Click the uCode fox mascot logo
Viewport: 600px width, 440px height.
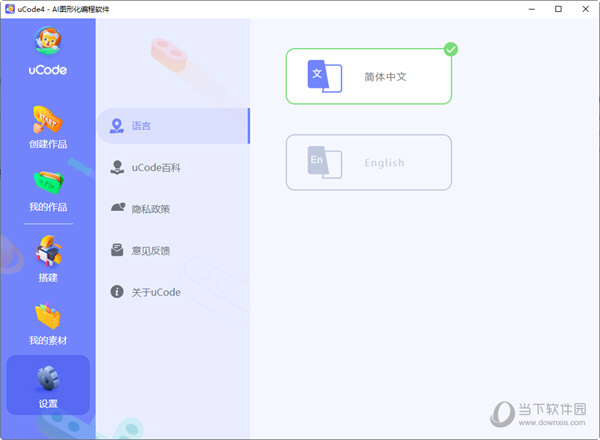tap(48, 41)
